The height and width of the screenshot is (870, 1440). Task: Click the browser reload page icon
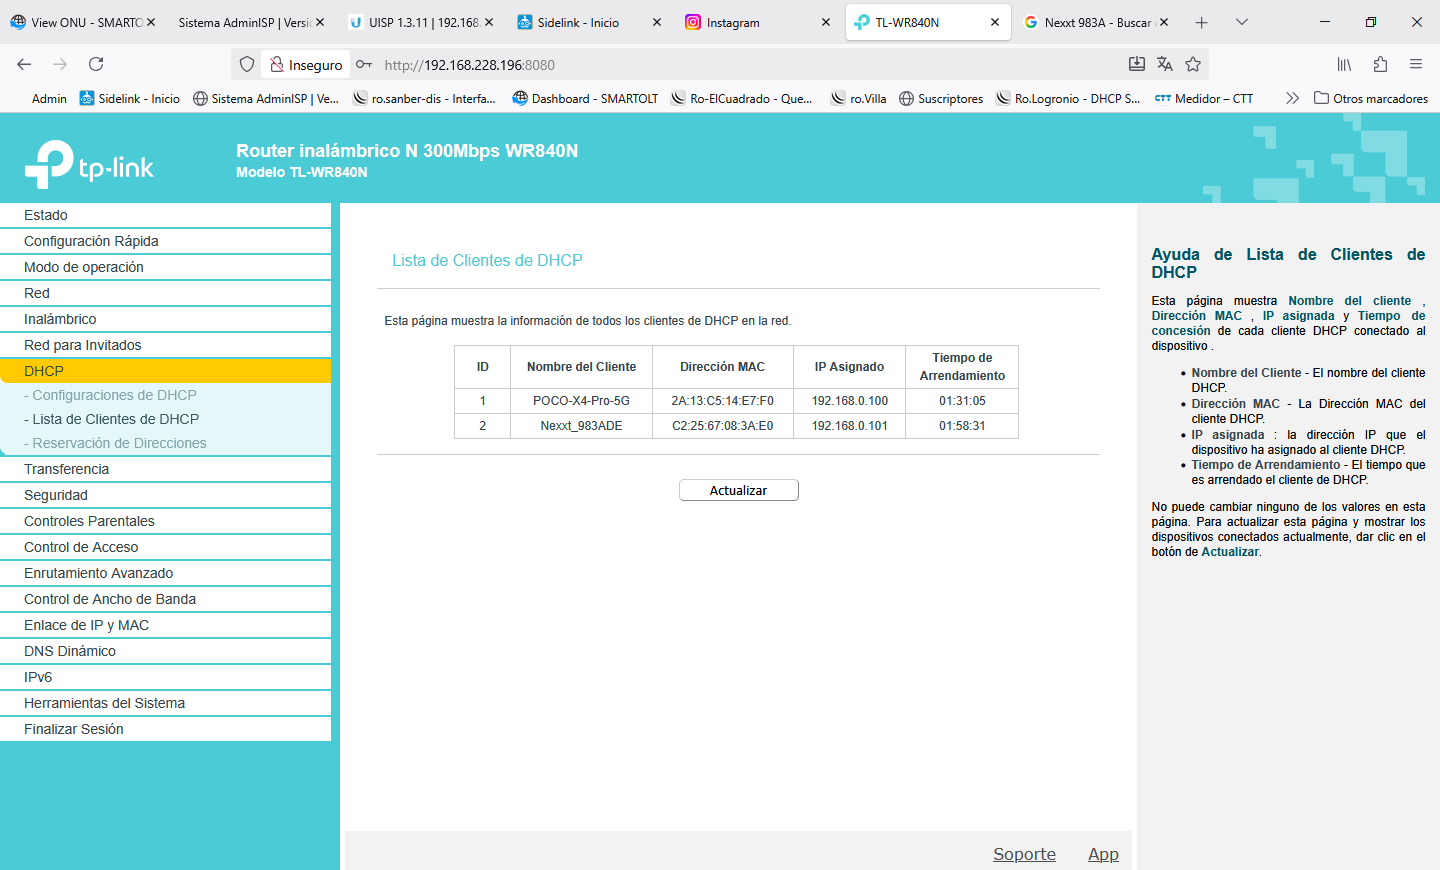tap(96, 64)
